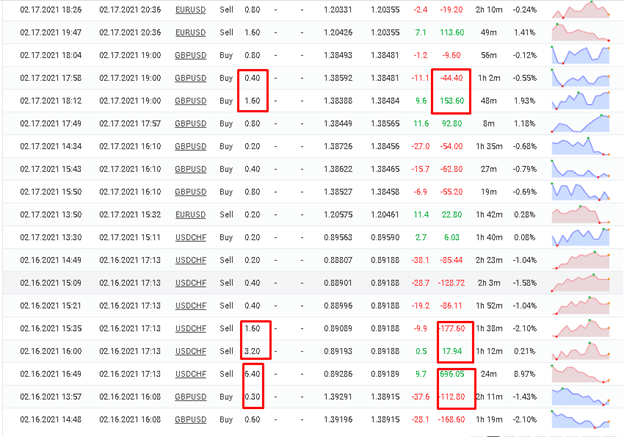The image size is (624, 437).
Task: Open mini chart for -0.12% GBPUSD trade
Action: click(581, 55)
